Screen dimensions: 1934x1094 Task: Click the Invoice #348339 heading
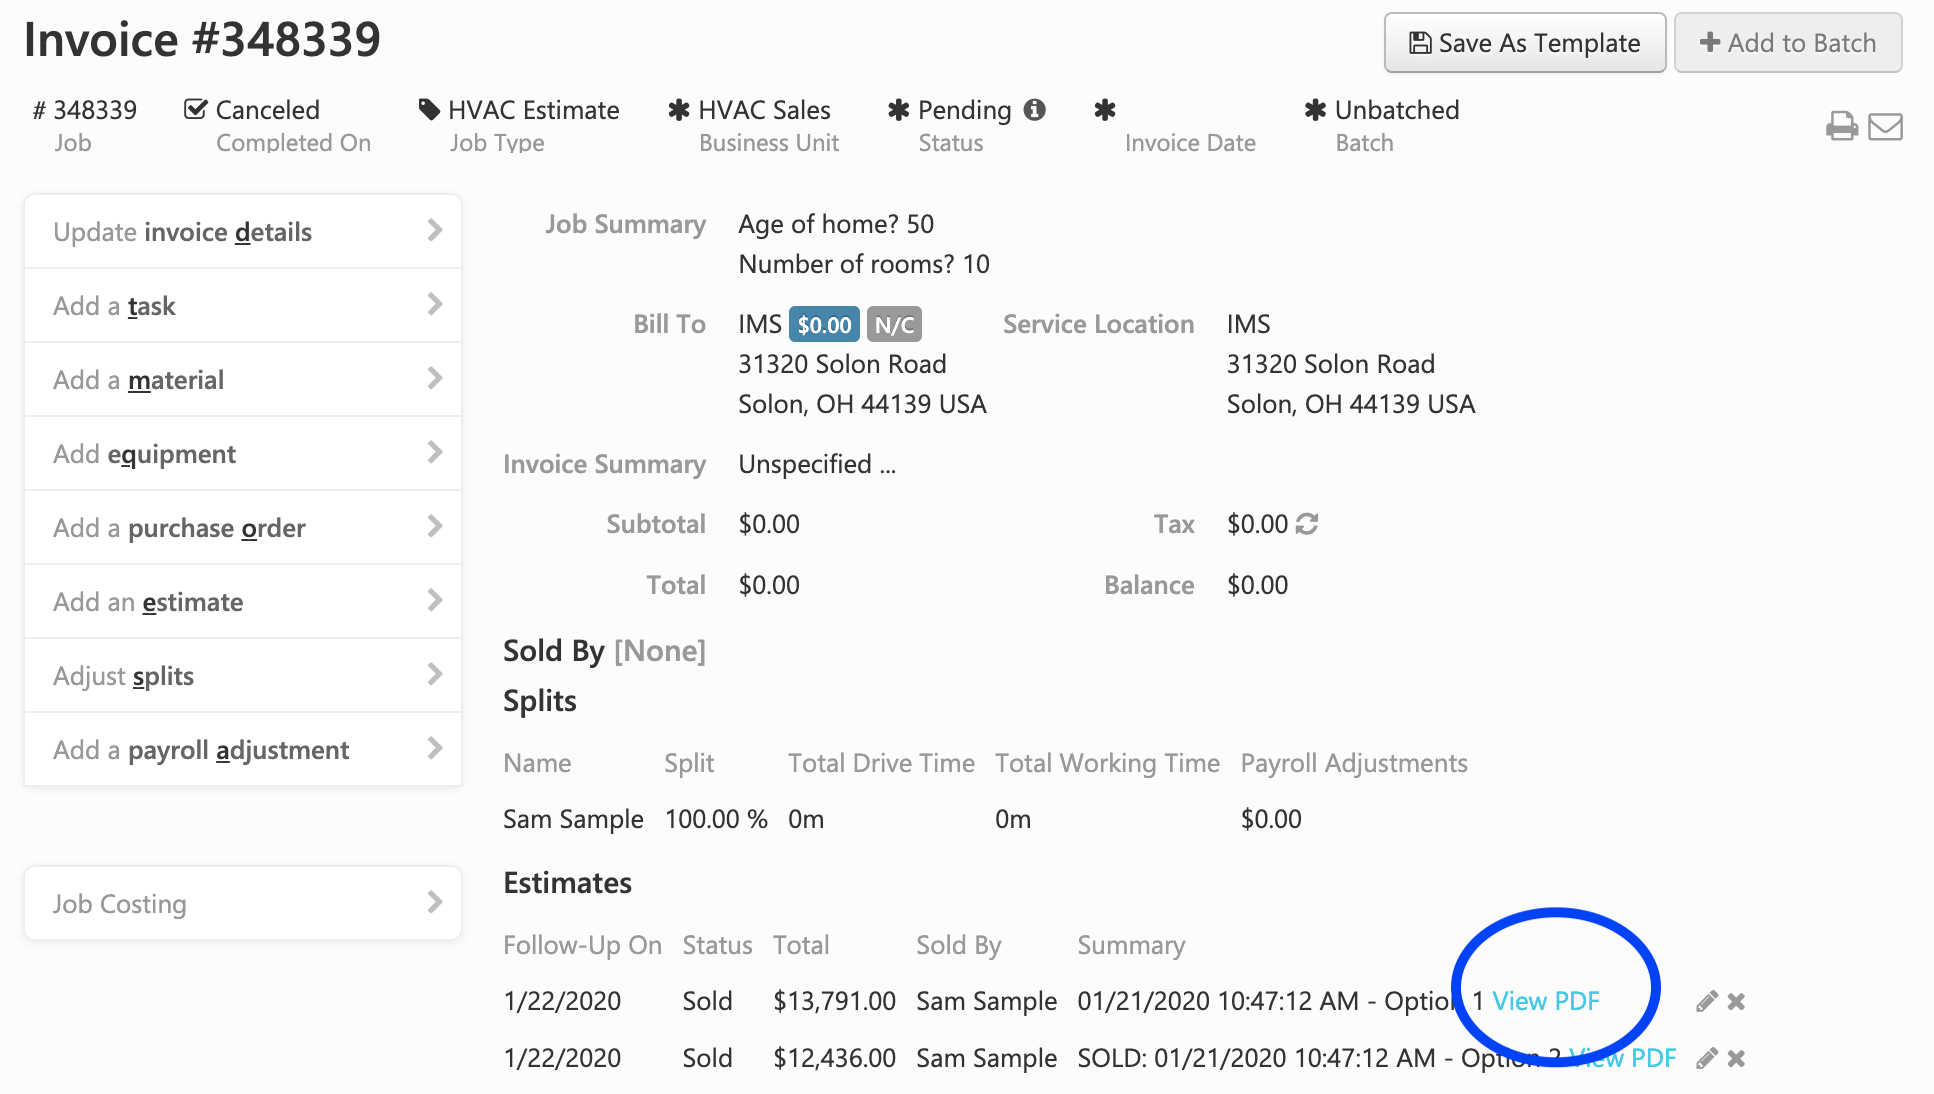point(202,40)
